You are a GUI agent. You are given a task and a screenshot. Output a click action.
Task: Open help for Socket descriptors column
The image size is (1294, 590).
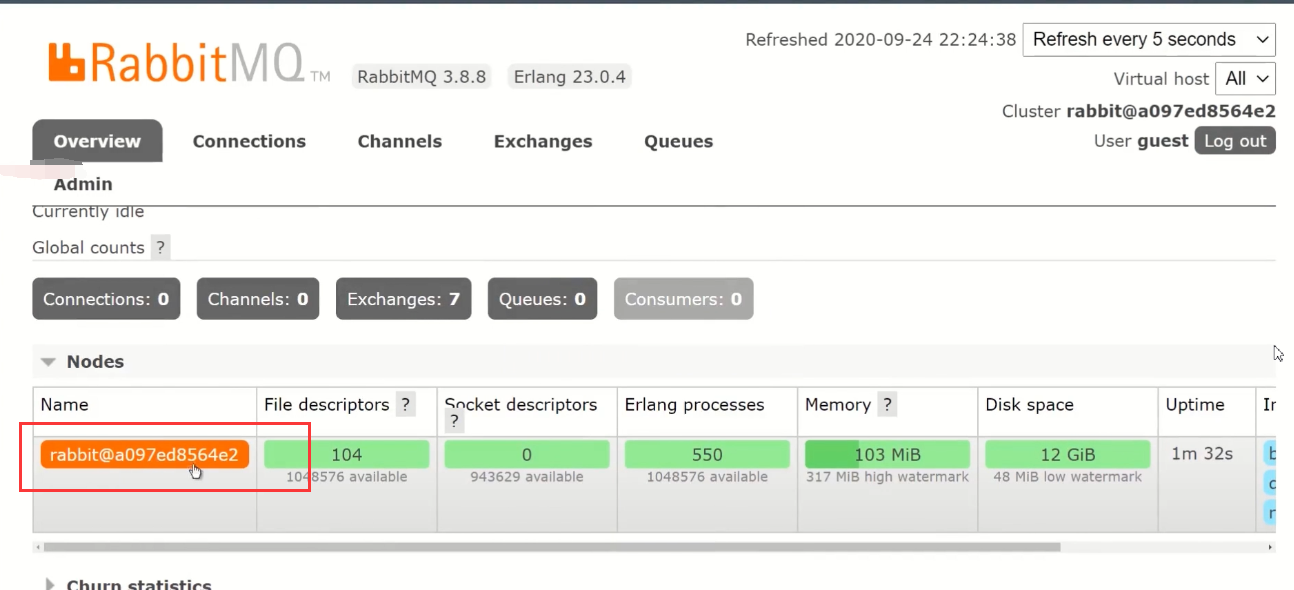[x=454, y=423]
